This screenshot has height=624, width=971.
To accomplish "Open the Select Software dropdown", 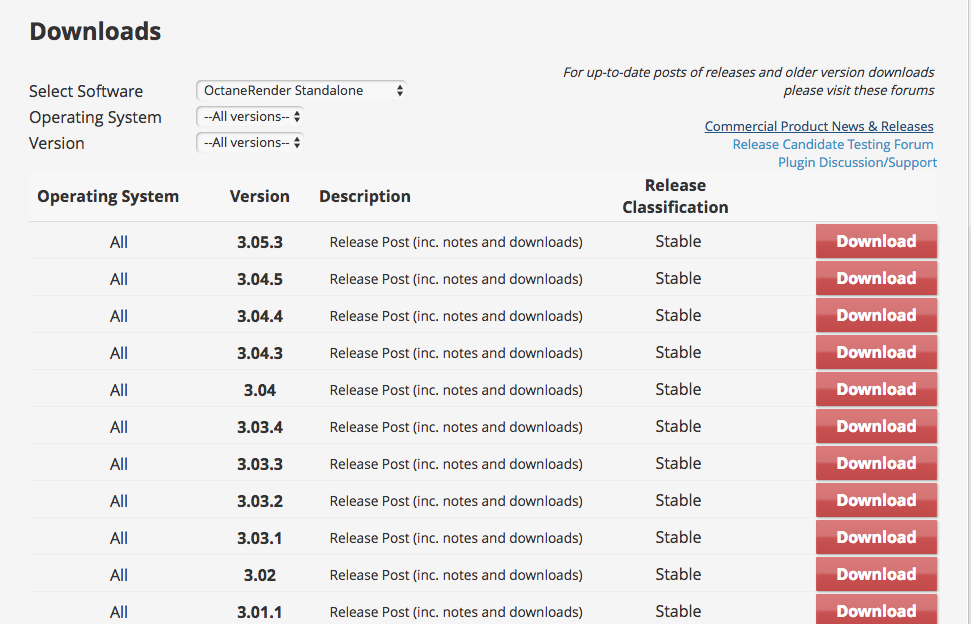I will click(301, 91).
